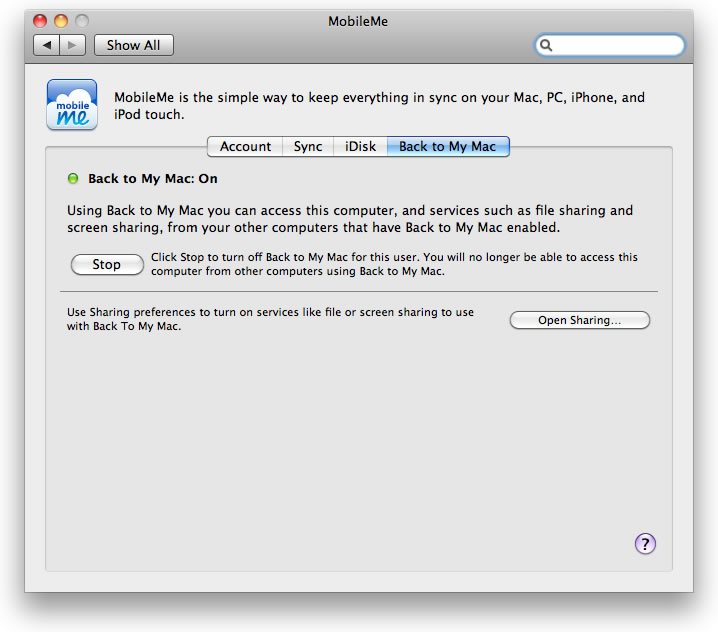This screenshot has height=632, width=718.
Task: Open help with the question mark button
Action: click(645, 544)
